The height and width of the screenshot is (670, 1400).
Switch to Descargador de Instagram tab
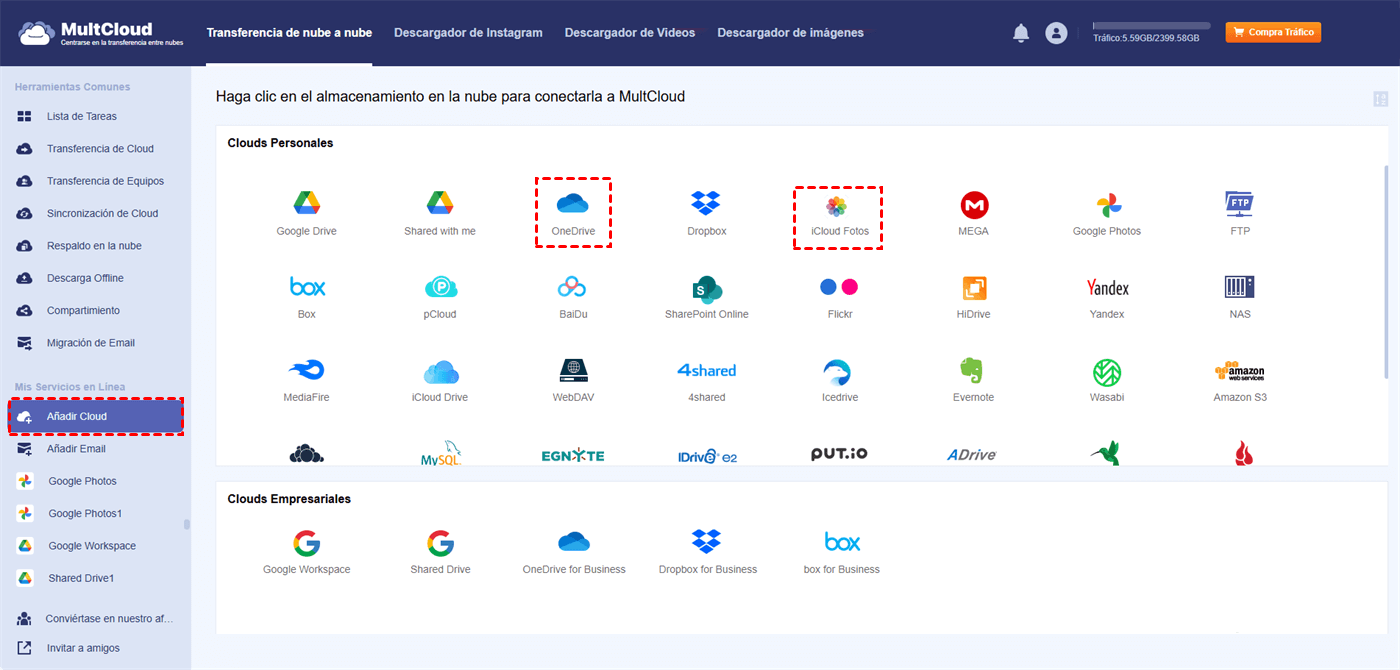[468, 33]
